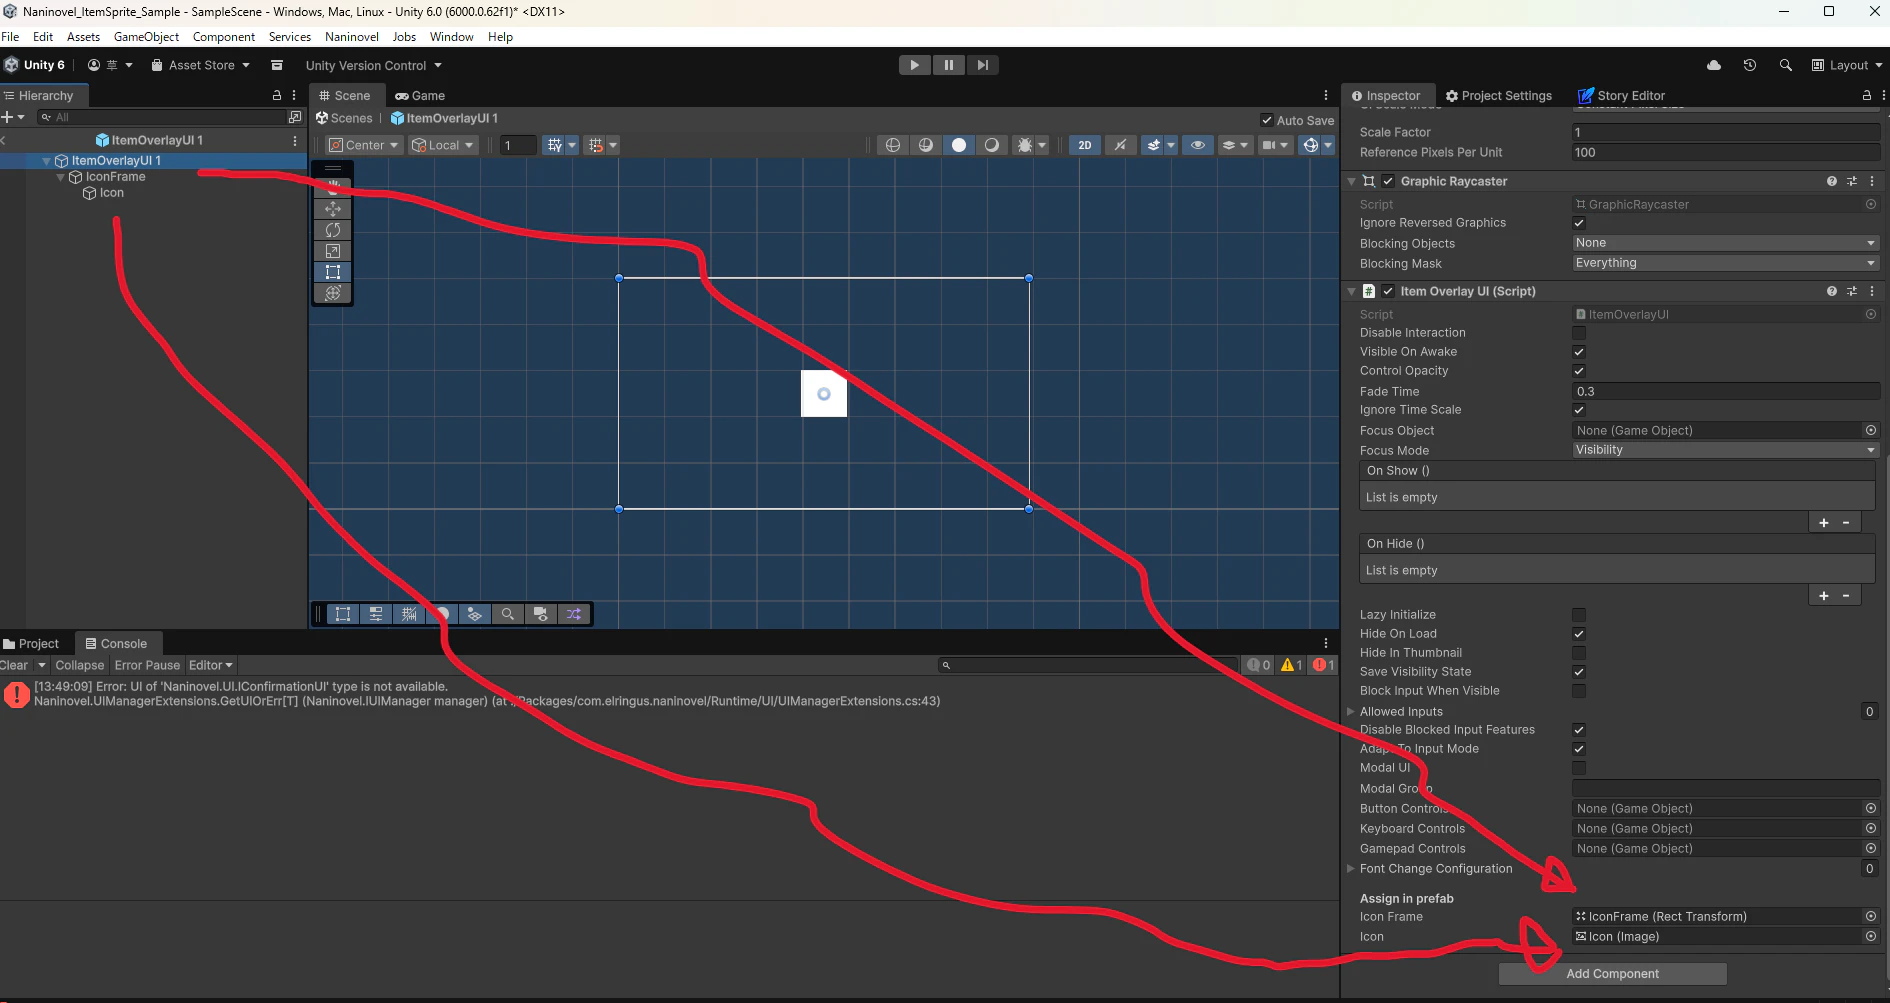The width and height of the screenshot is (1890, 1003).
Task: Open the Focus Mode dropdown
Action: (x=1725, y=450)
